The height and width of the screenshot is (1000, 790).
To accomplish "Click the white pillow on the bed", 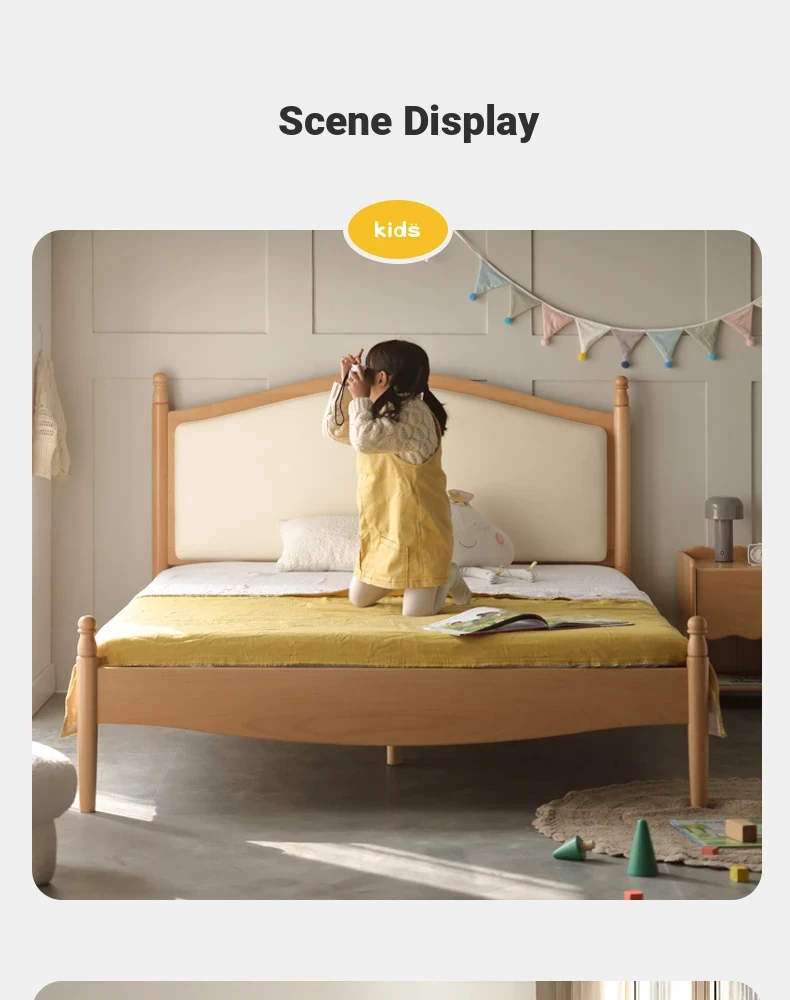I will click(x=317, y=543).
